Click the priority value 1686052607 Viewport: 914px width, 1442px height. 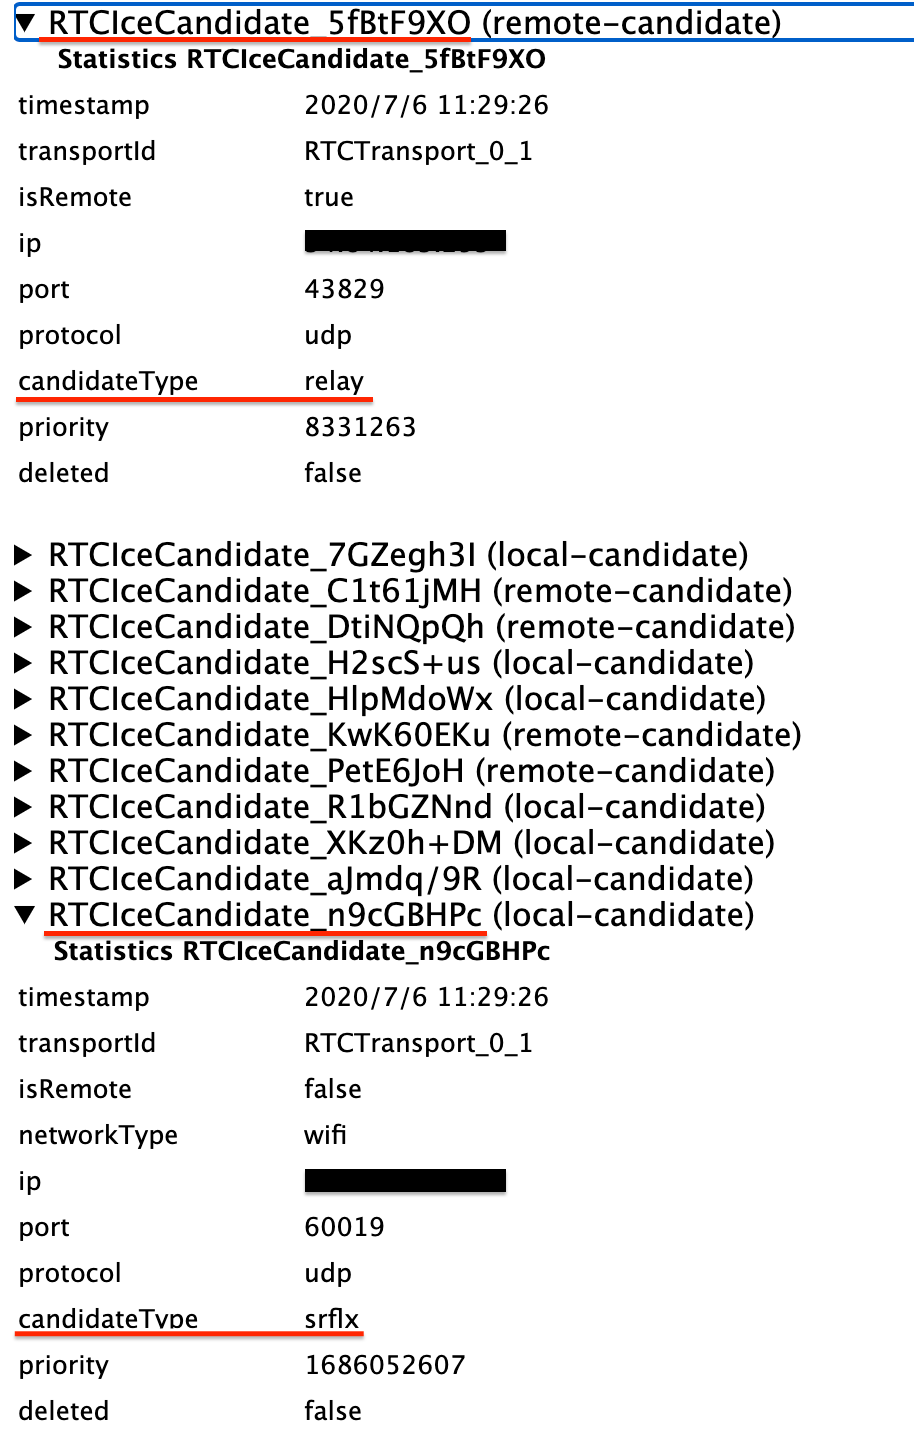coord(385,1365)
